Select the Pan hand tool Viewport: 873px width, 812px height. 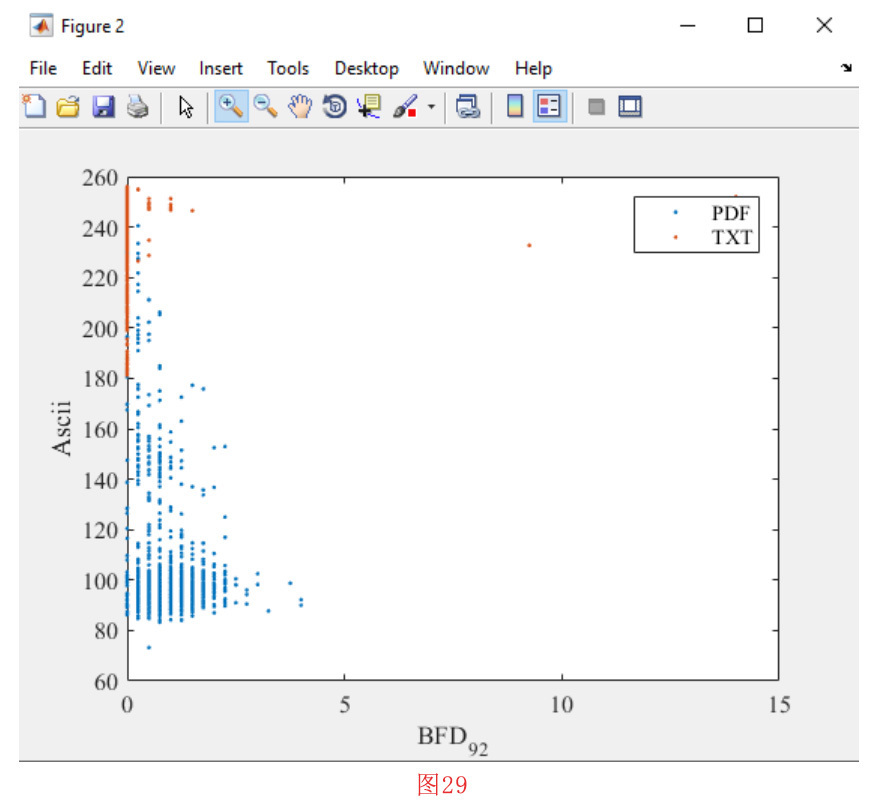coord(300,107)
